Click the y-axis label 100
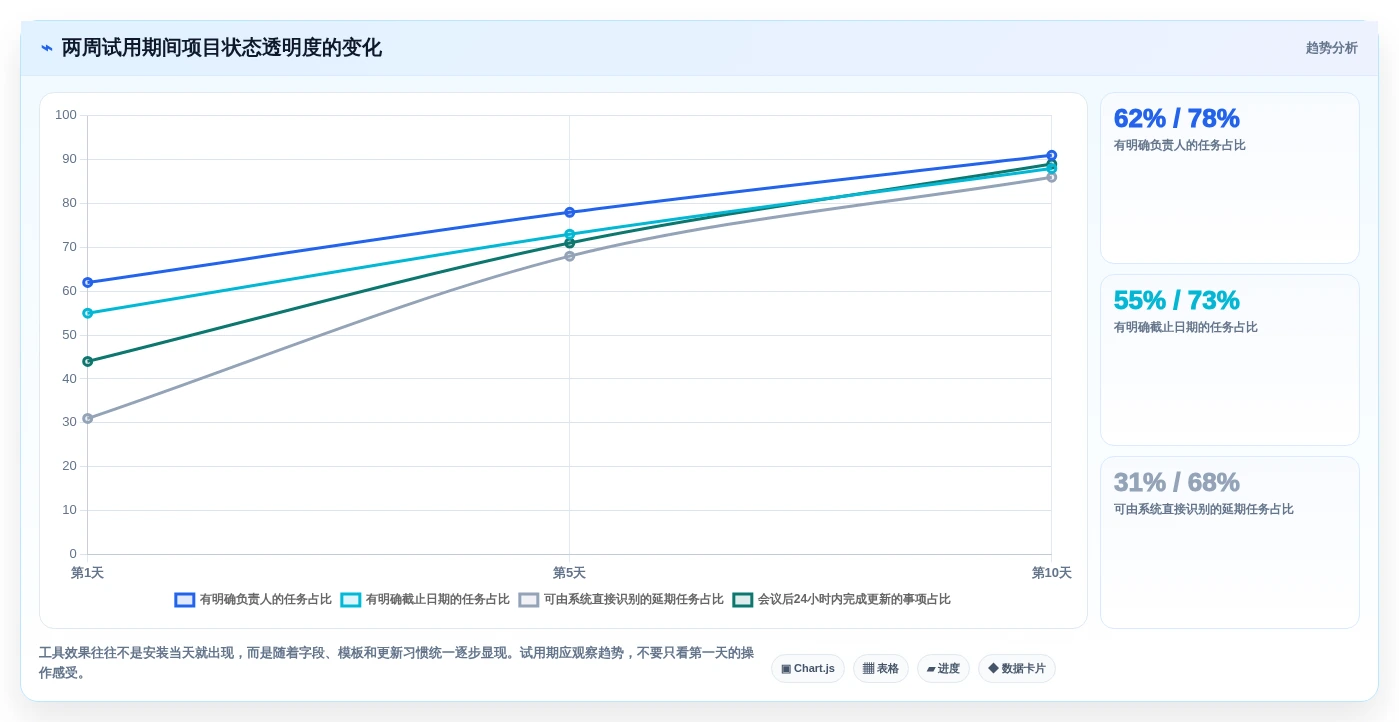Image resolution: width=1399 pixels, height=722 pixels. (x=66, y=115)
